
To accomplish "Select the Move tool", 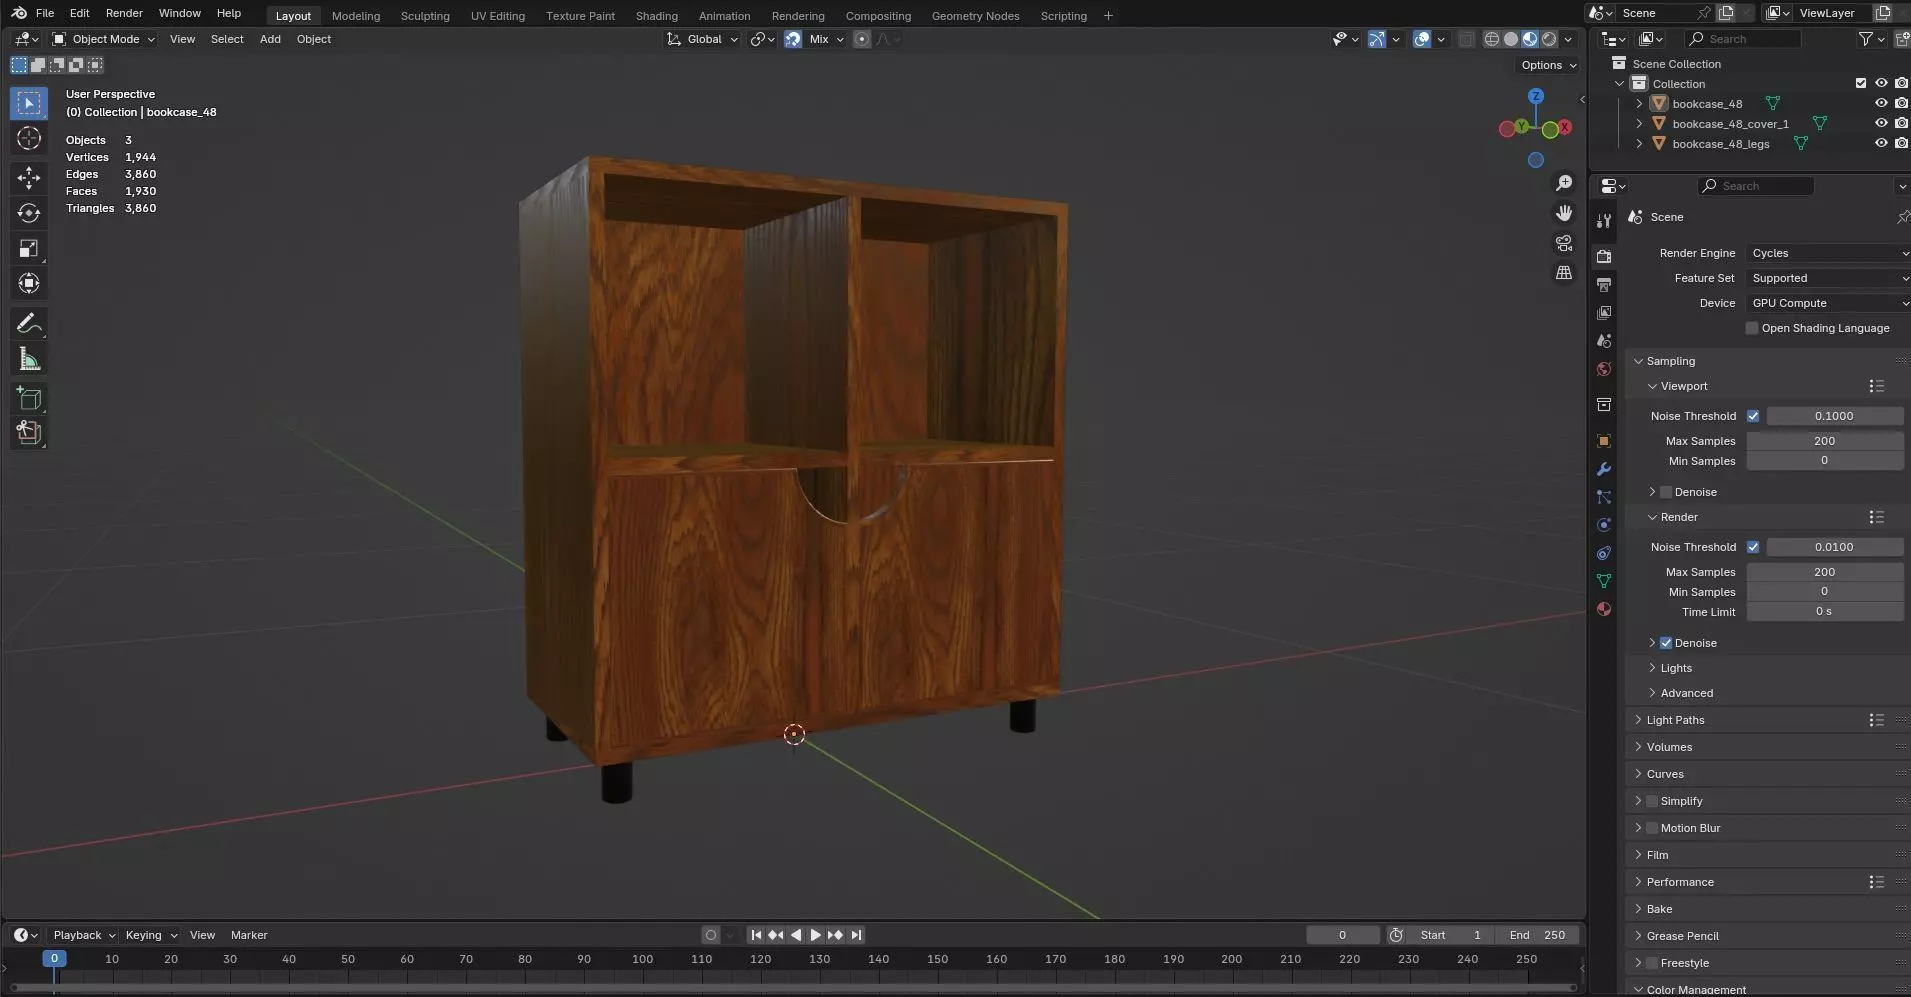I will coord(29,178).
